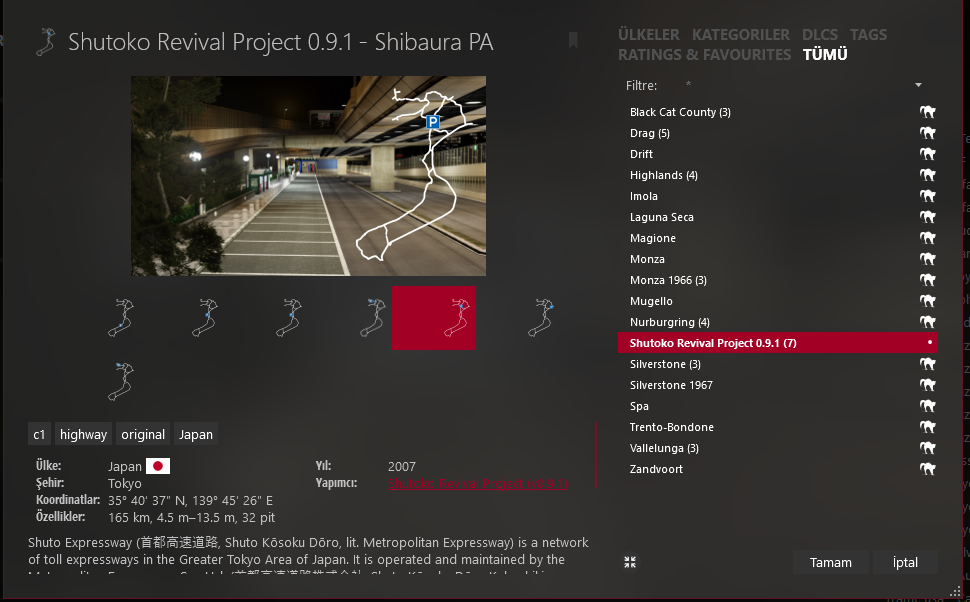Open the Filtre dropdown arrow
This screenshot has height=602, width=970.
pyautogui.click(x=919, y=85)
